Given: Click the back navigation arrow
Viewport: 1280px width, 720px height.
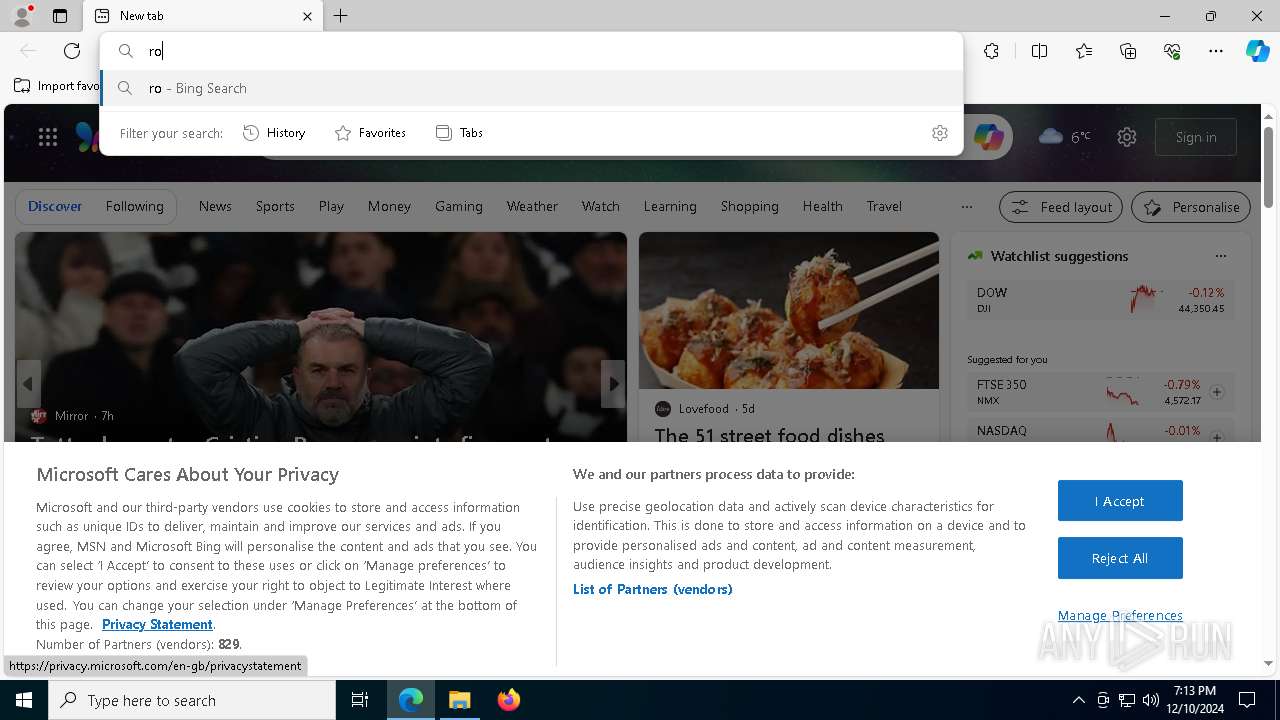Looking at the screenshot, I should 28,51.
